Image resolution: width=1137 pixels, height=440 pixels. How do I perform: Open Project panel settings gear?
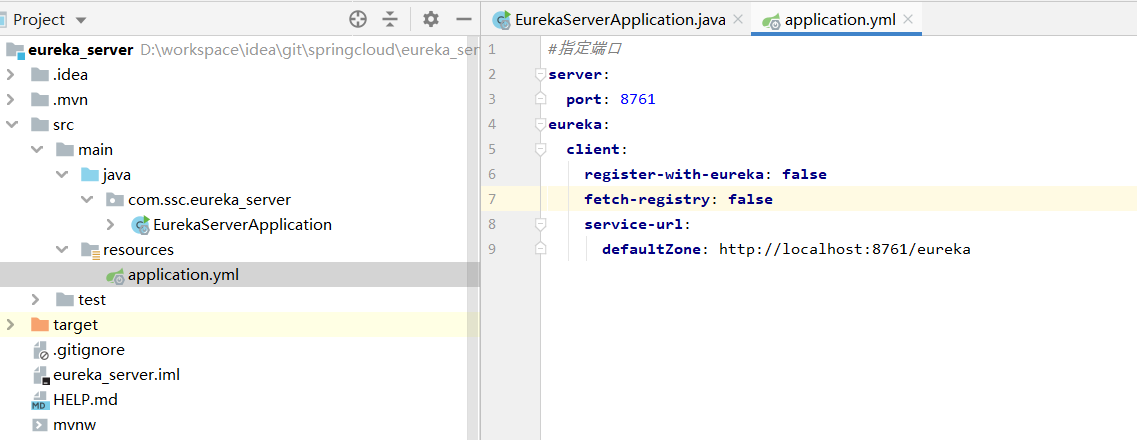click(x=431, y=20)
